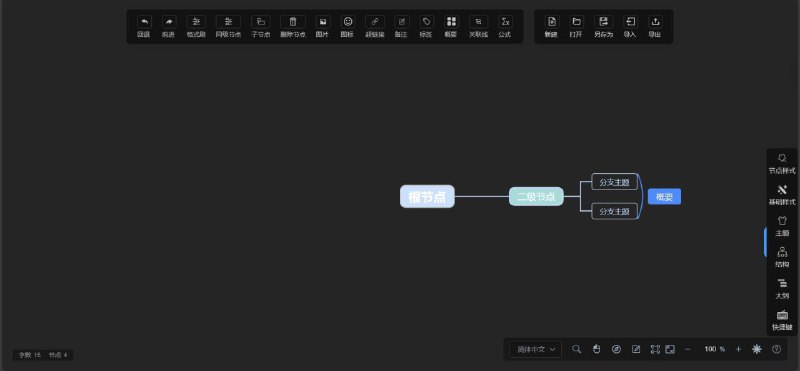Zoom in with the plus button
Screen dimensions: 800x371
click(x=738, y=349)
